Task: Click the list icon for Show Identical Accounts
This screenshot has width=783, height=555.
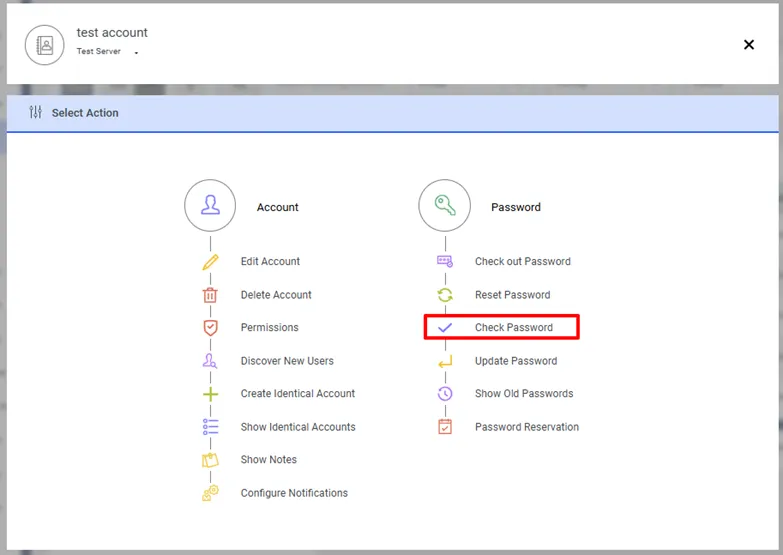Action: (210, 427)
